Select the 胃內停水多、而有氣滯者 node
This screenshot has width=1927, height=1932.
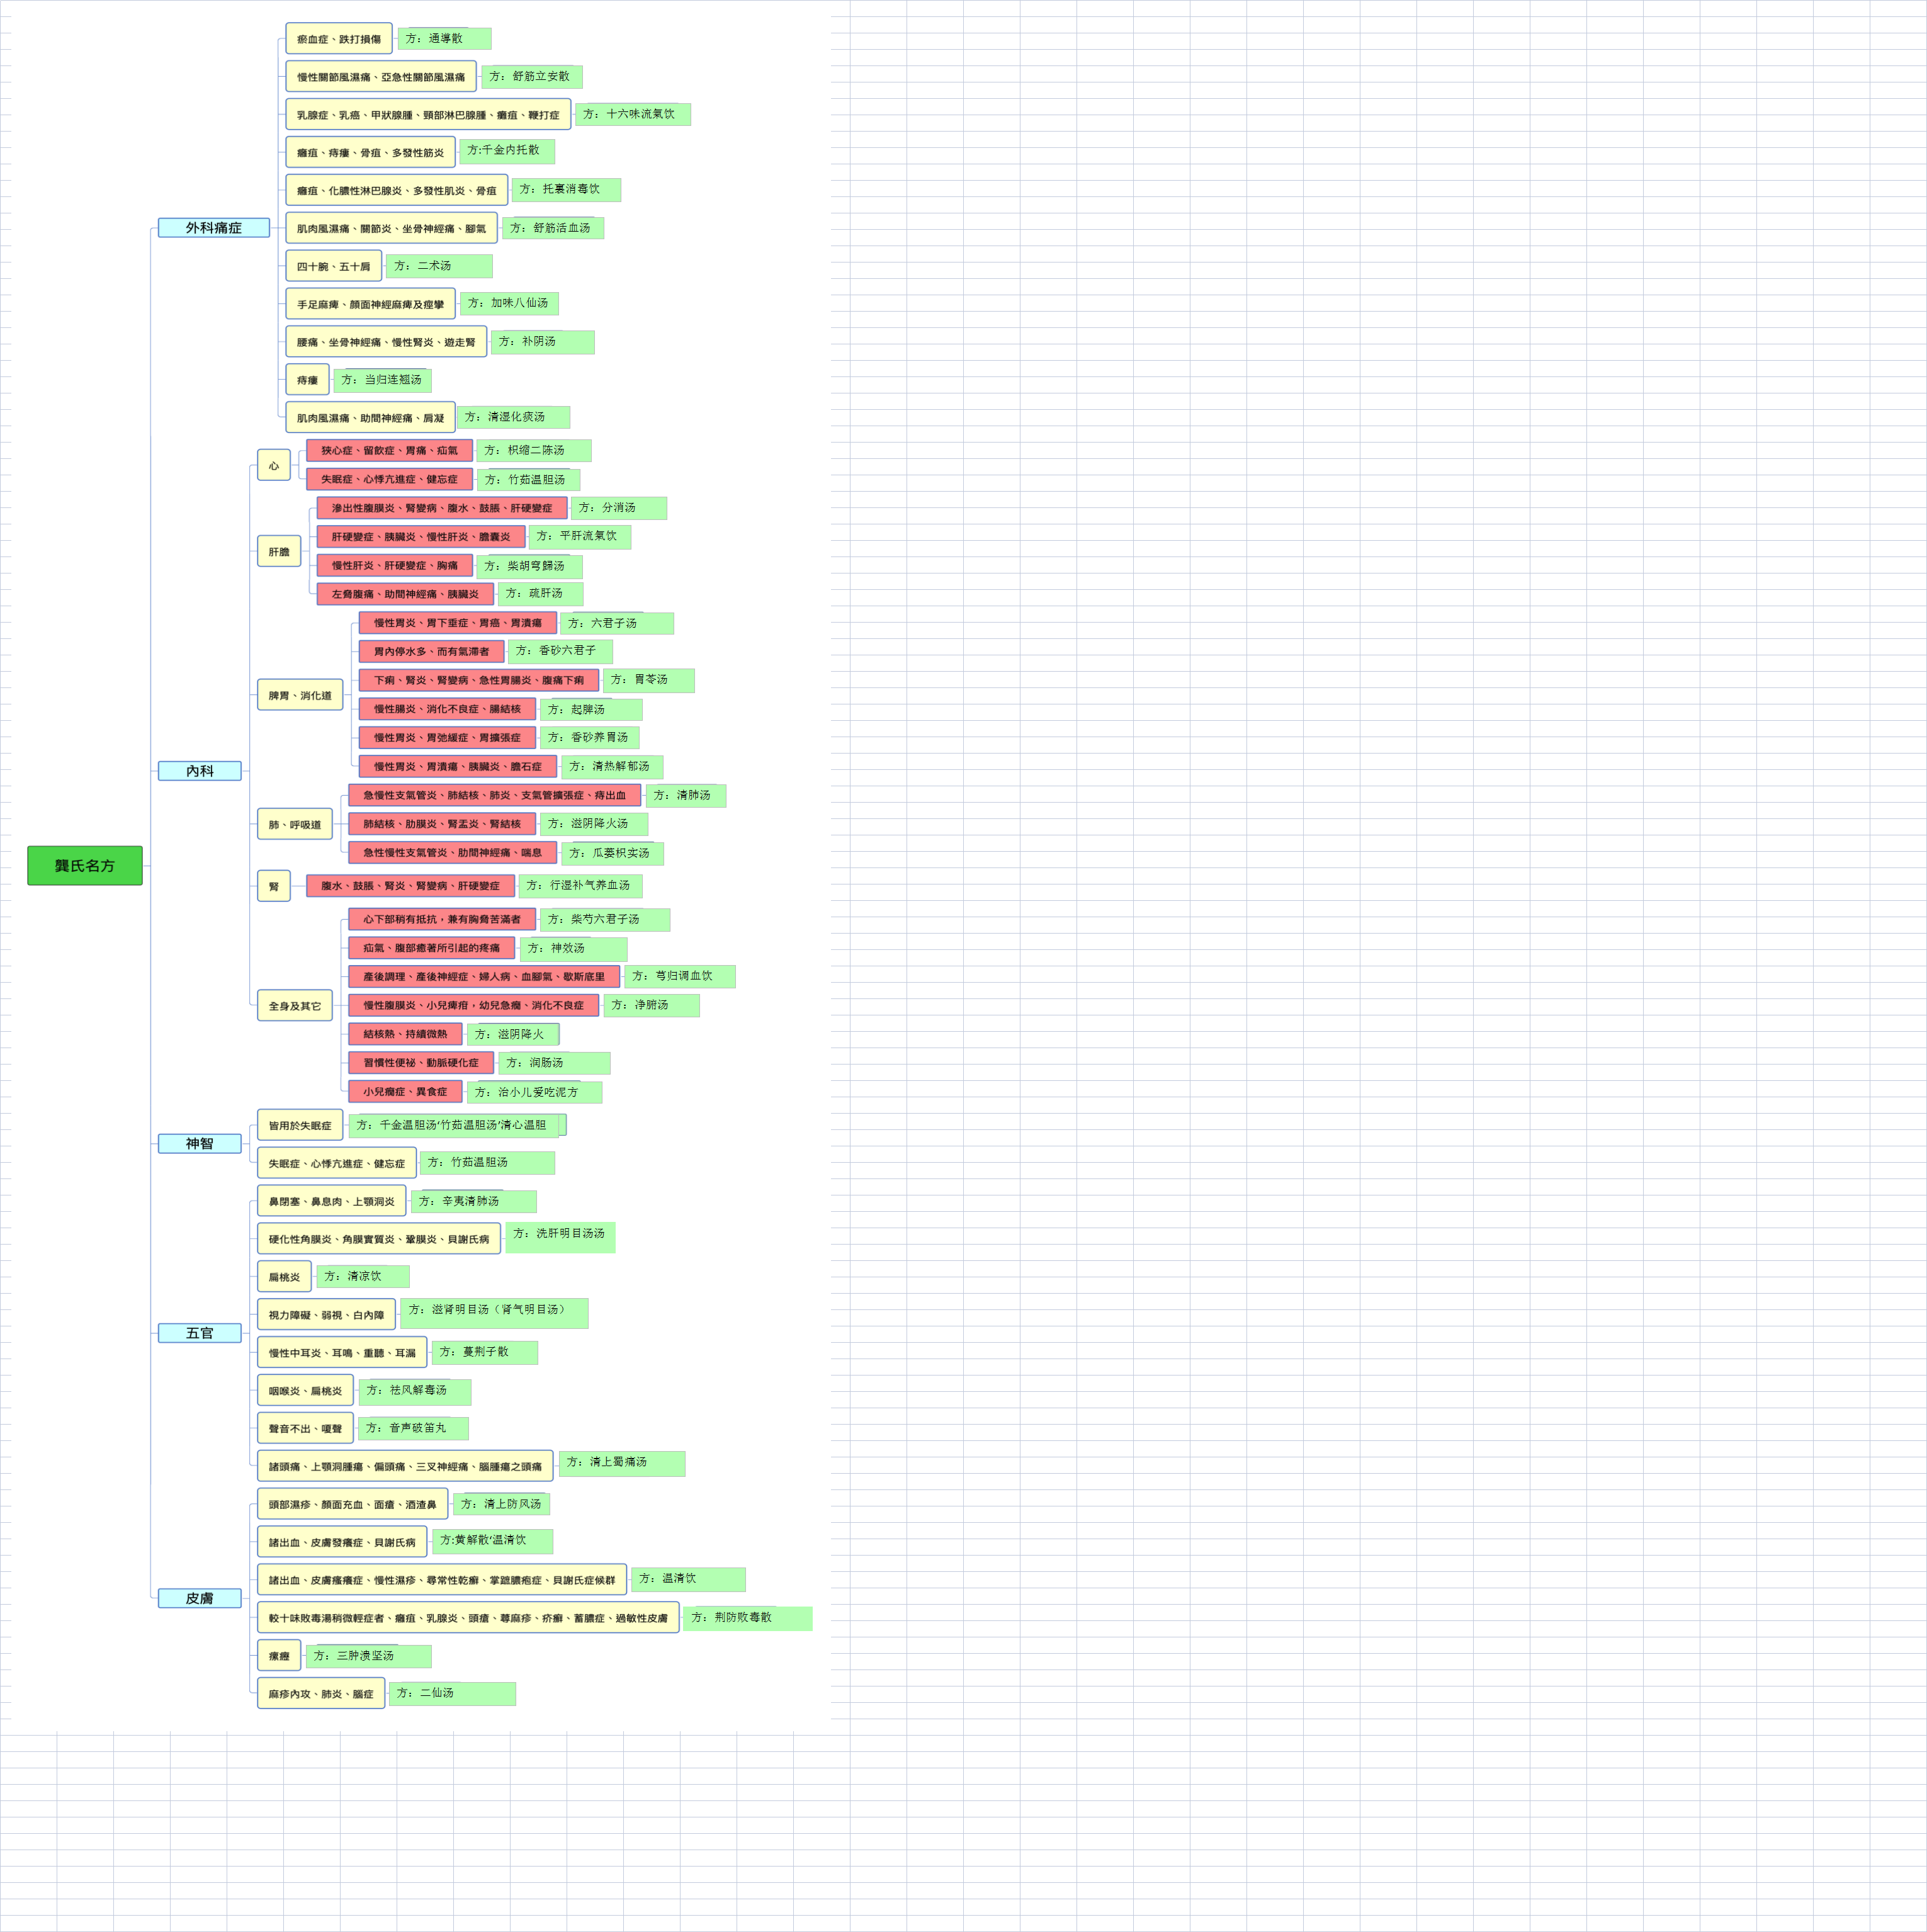[432, 652]
